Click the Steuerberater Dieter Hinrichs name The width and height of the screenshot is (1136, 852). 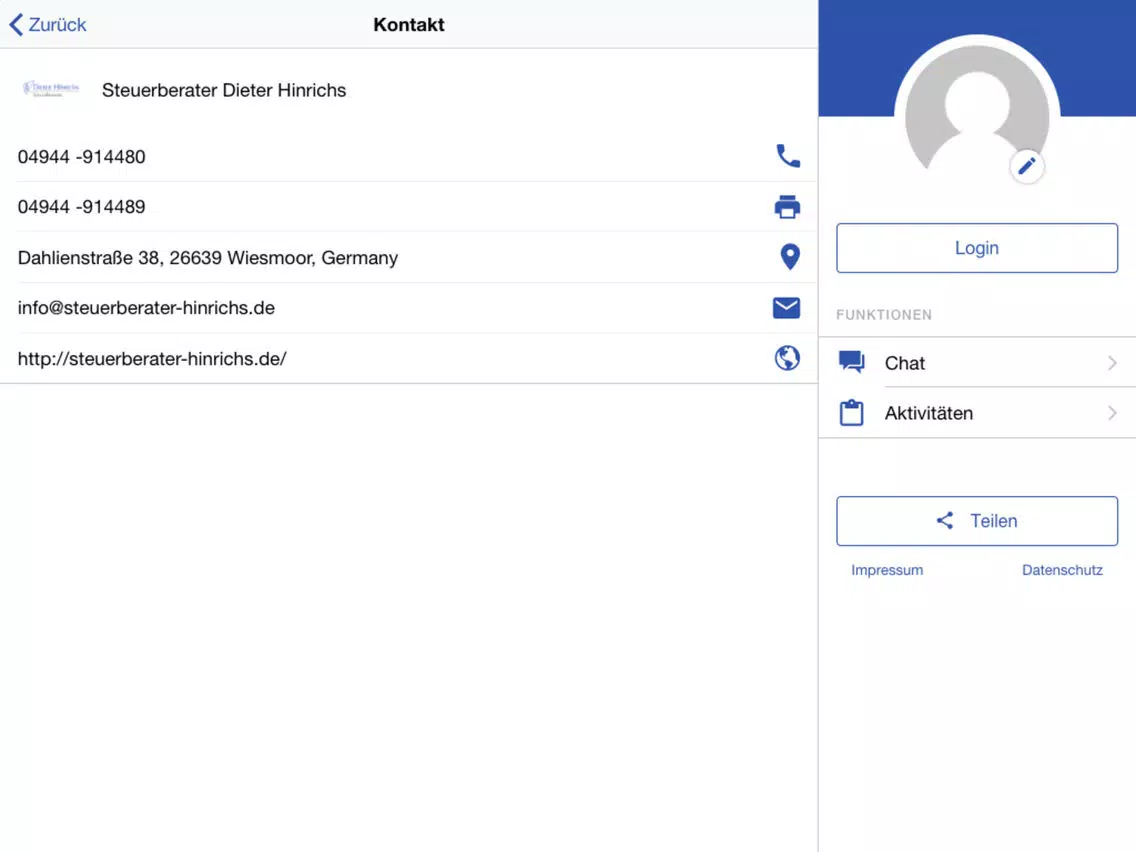click(x=224, y=90)
